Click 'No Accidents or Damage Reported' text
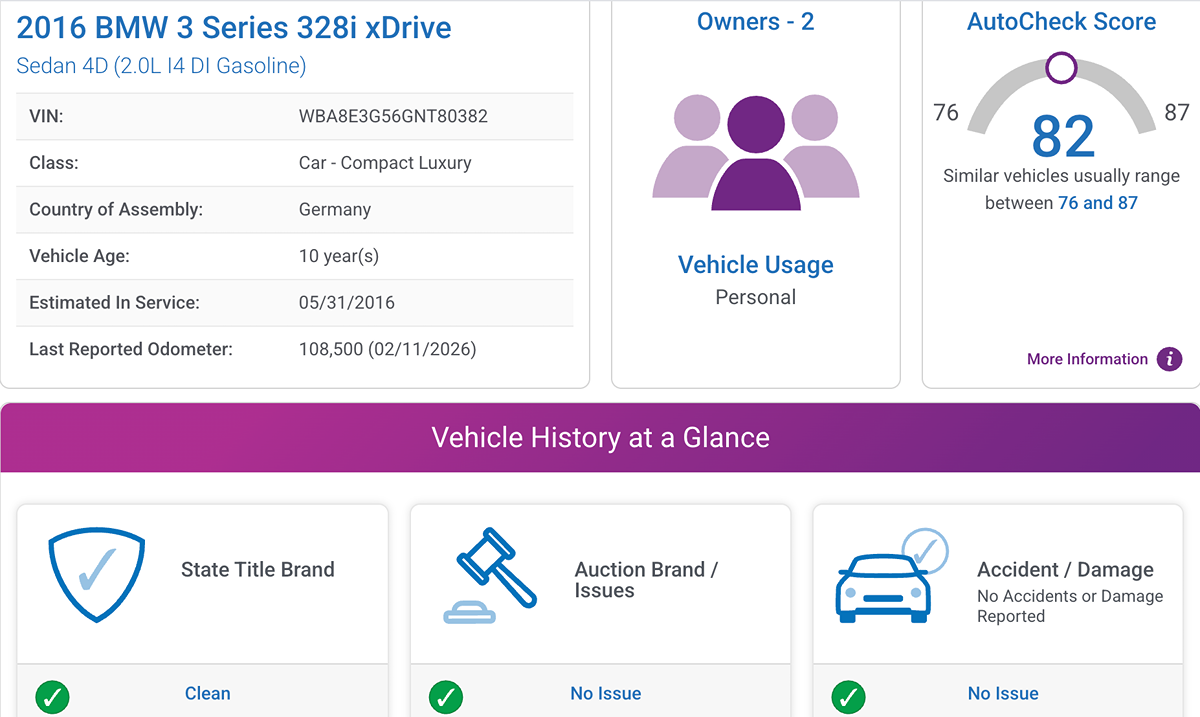 (x=1070, y=606)
